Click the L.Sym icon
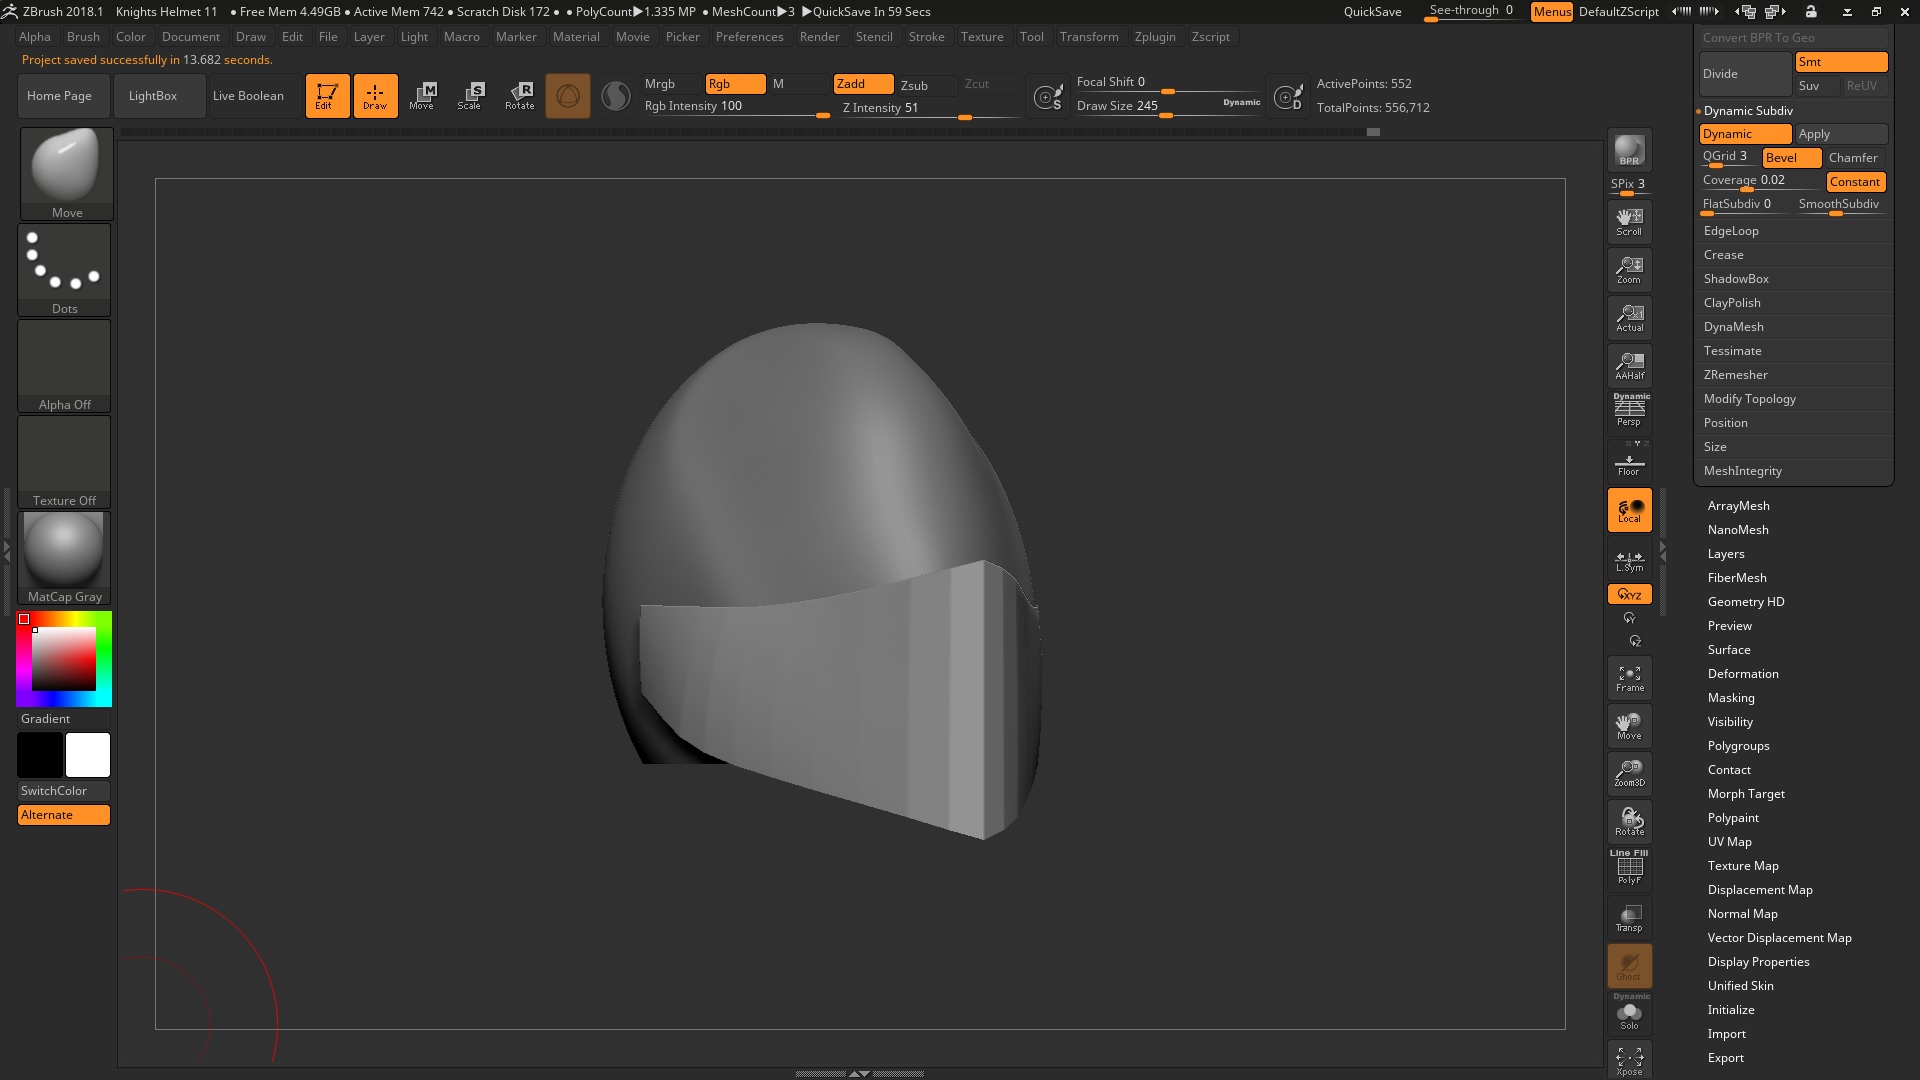Image resolution: width=1920 pixels, height=1080 pixels. (1629, 560)
